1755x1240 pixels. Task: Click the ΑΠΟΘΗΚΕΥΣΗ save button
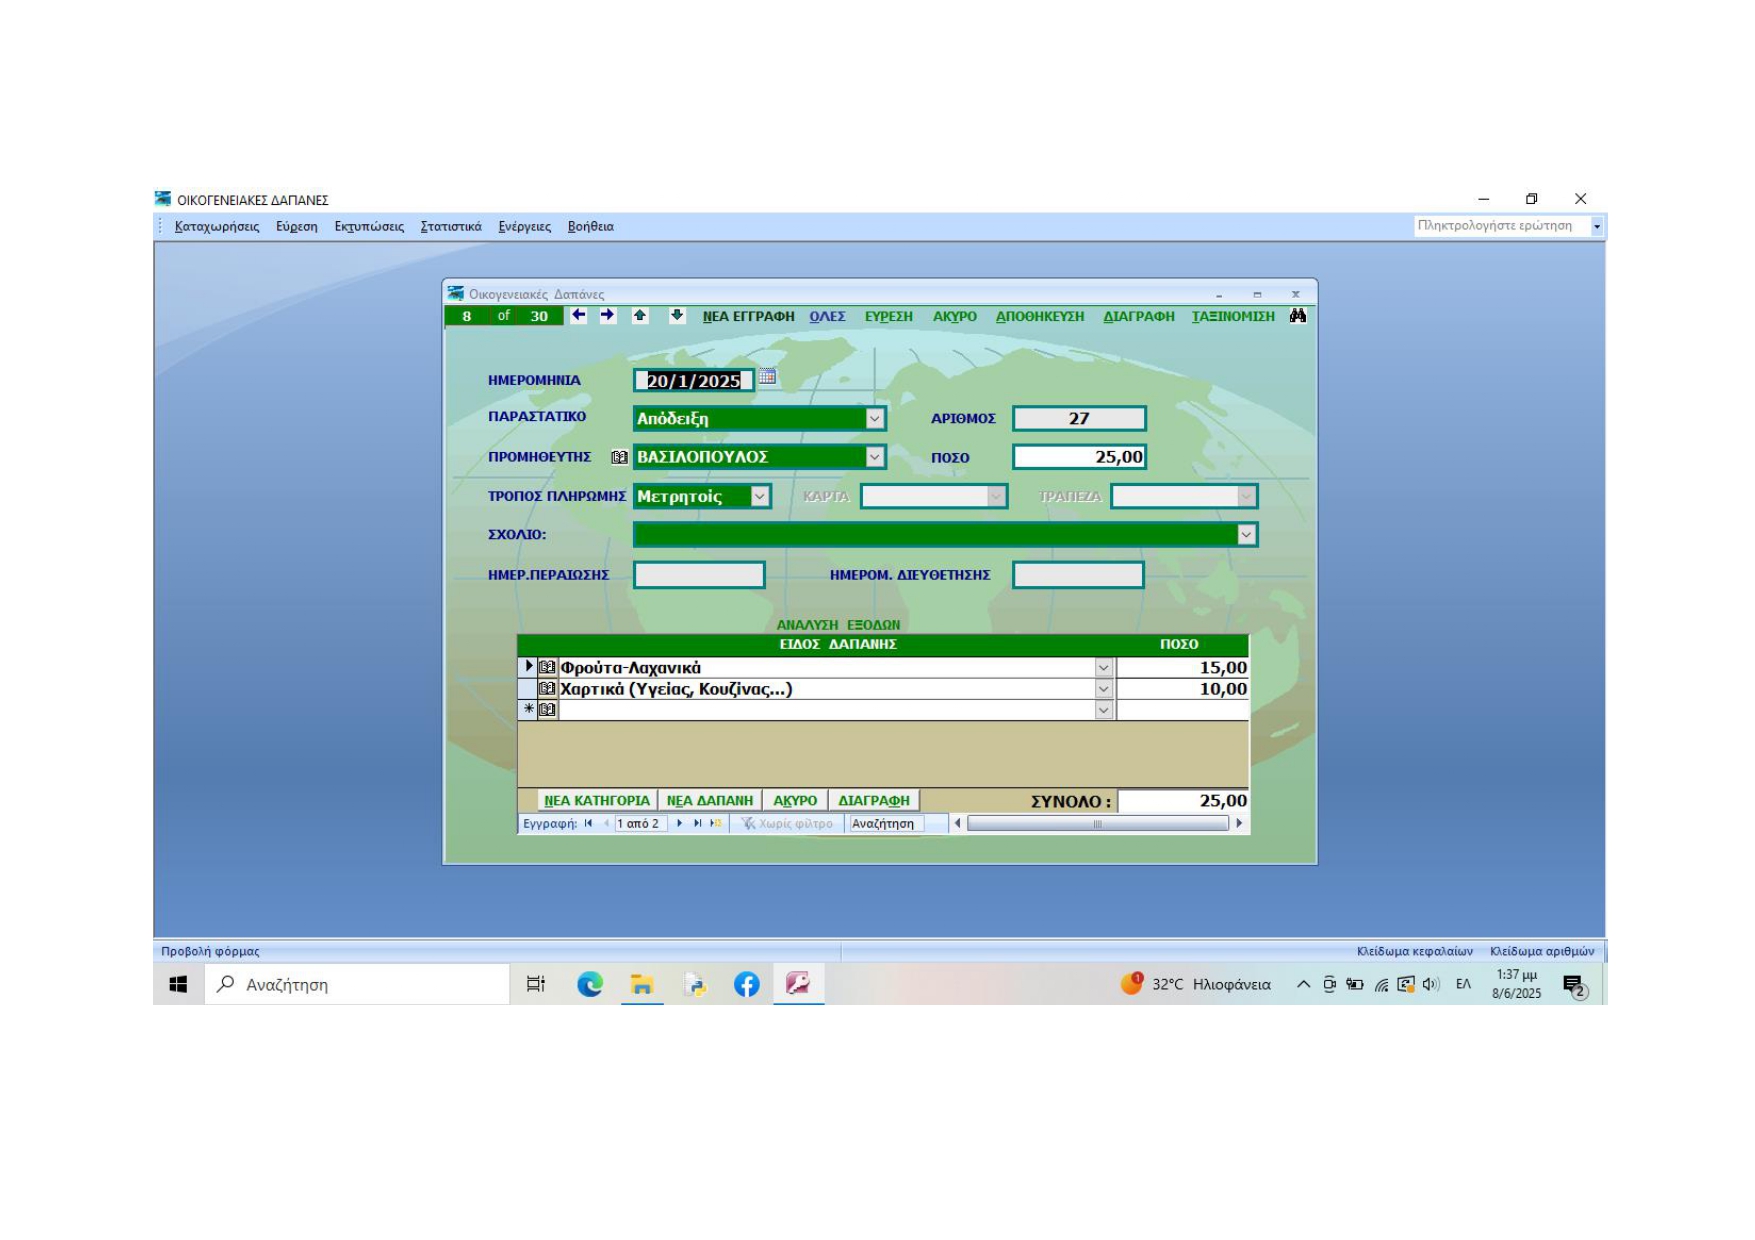[x=1039, y=316]
